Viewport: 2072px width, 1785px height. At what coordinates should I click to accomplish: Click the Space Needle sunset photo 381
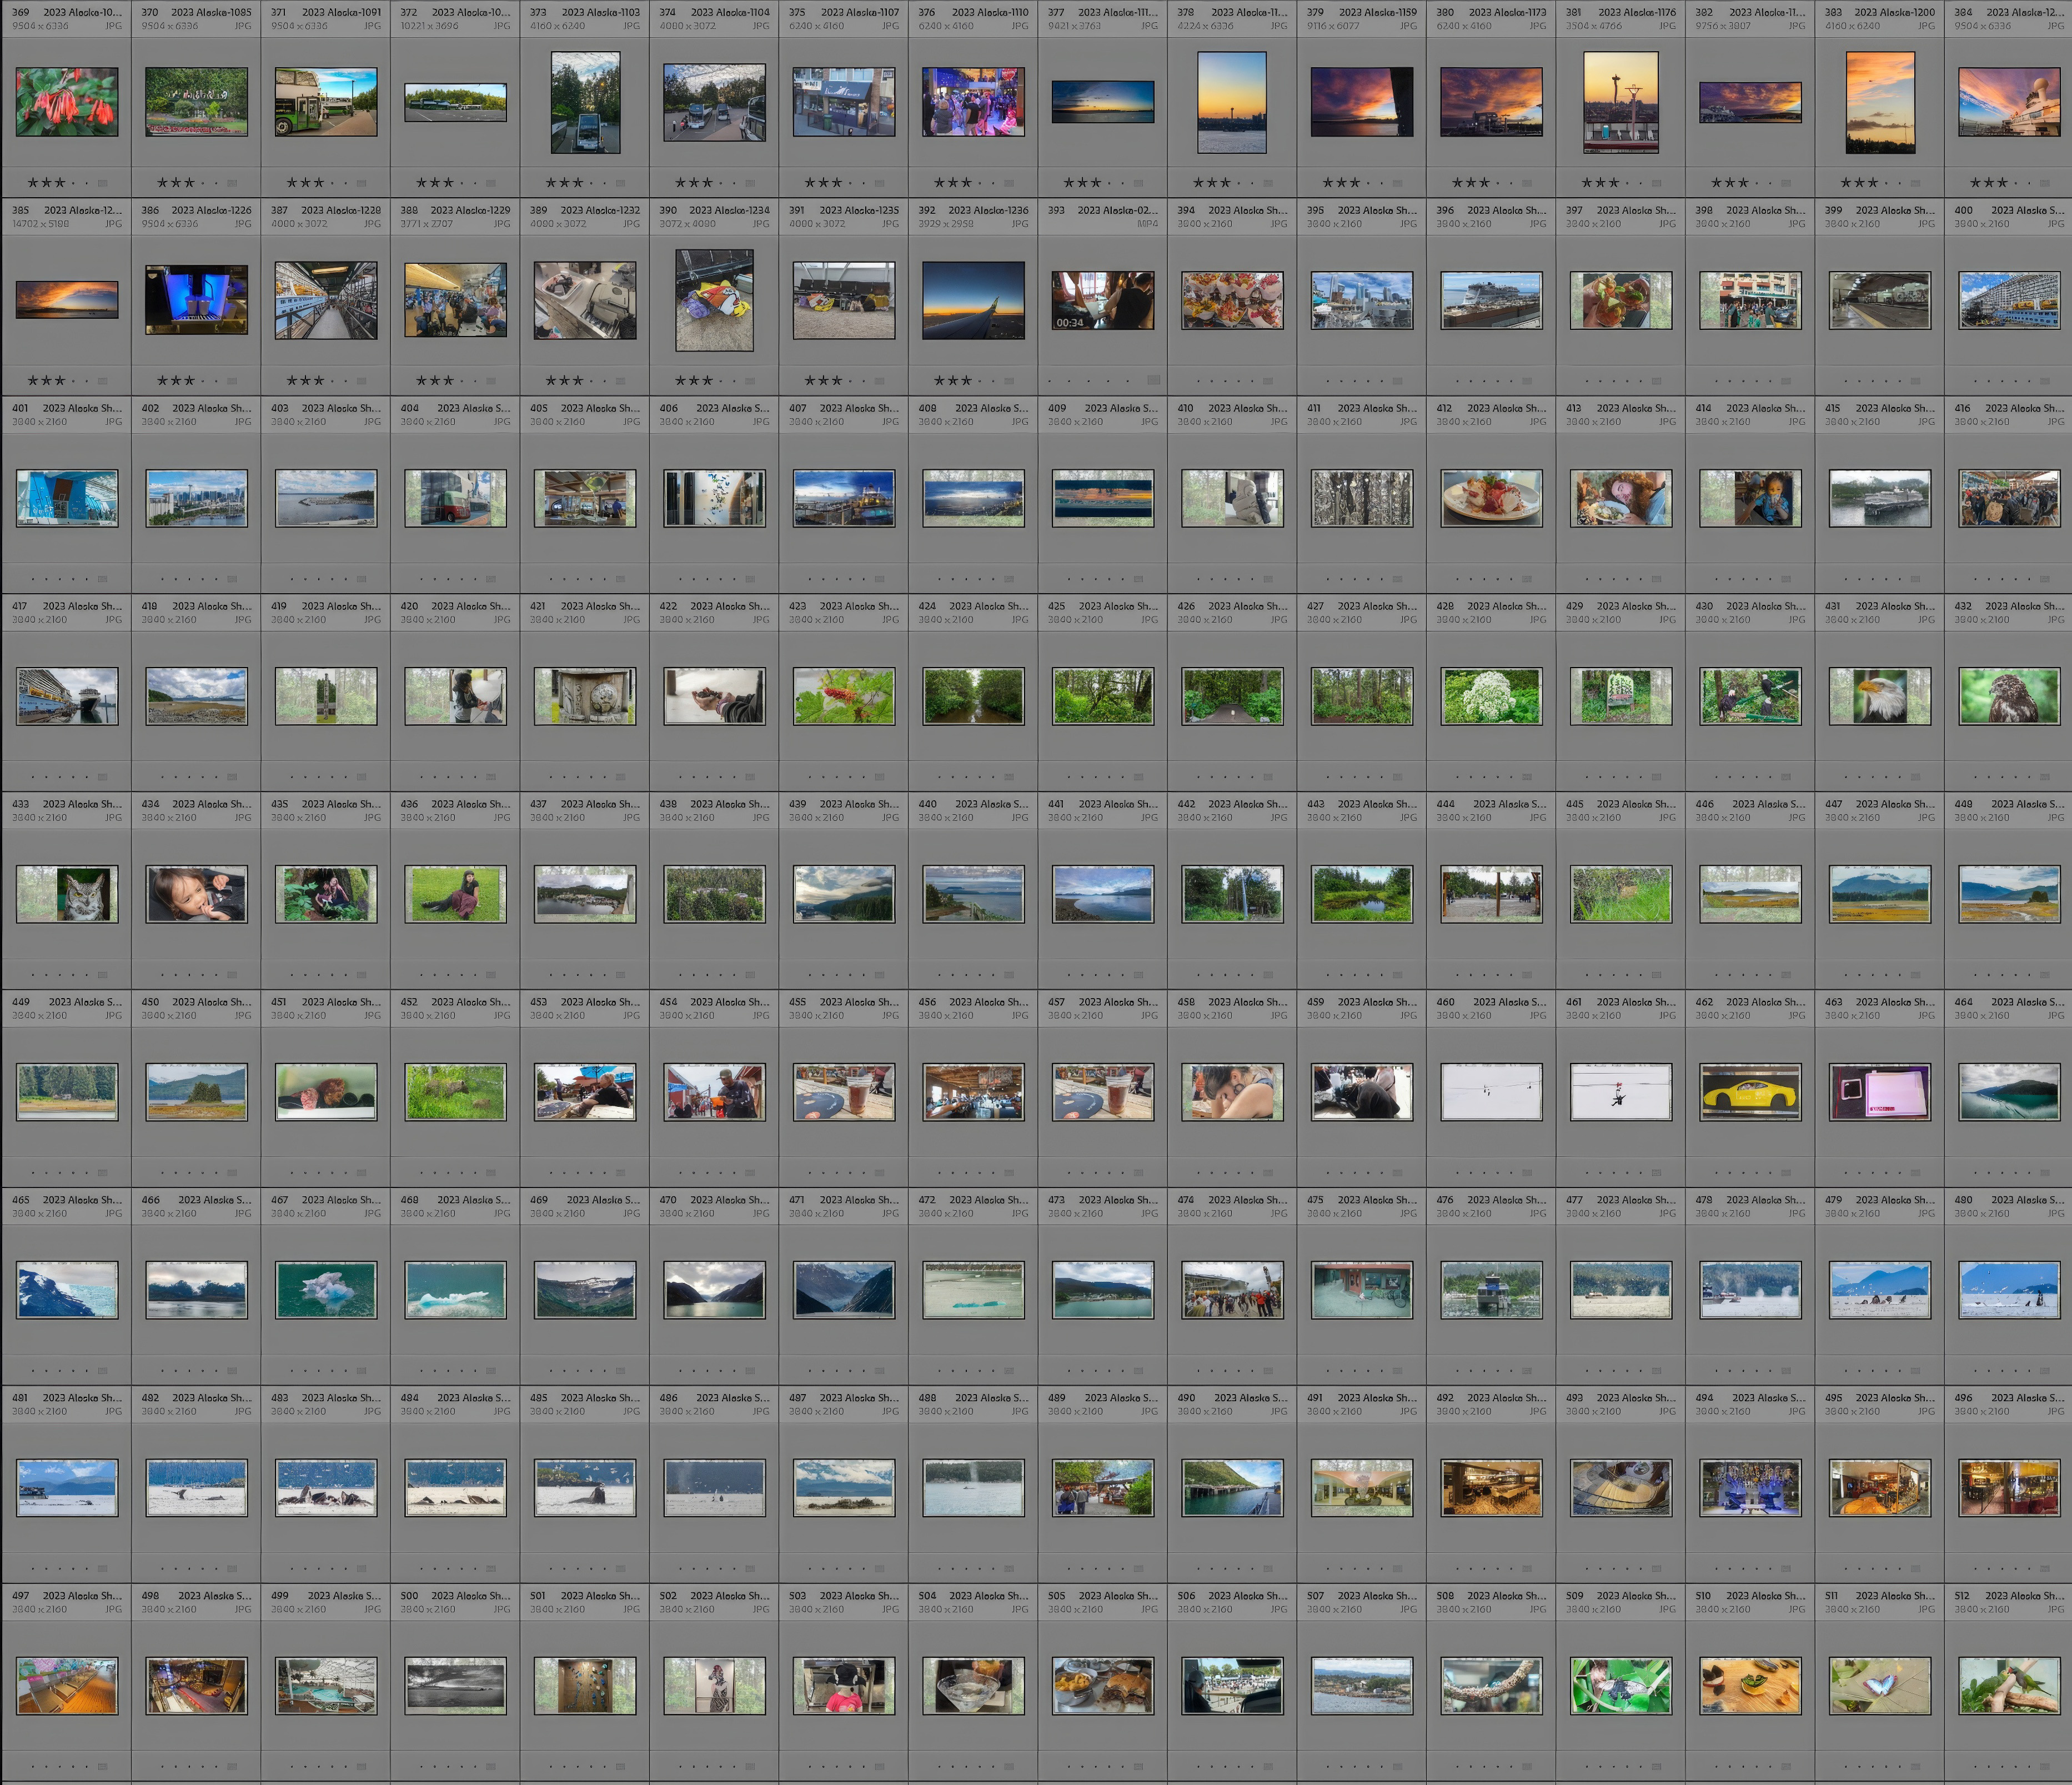pyautogui.click(x=1620, y=102)
